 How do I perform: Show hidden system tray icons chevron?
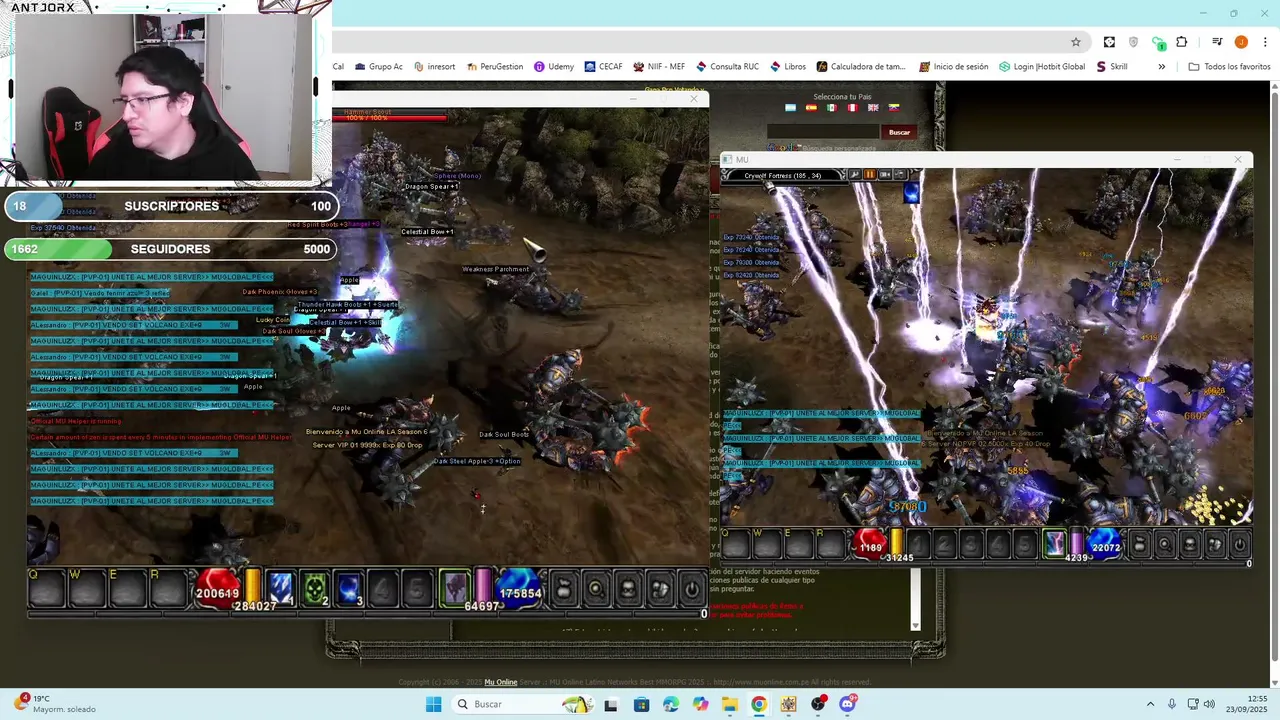tap(1150, 704)
